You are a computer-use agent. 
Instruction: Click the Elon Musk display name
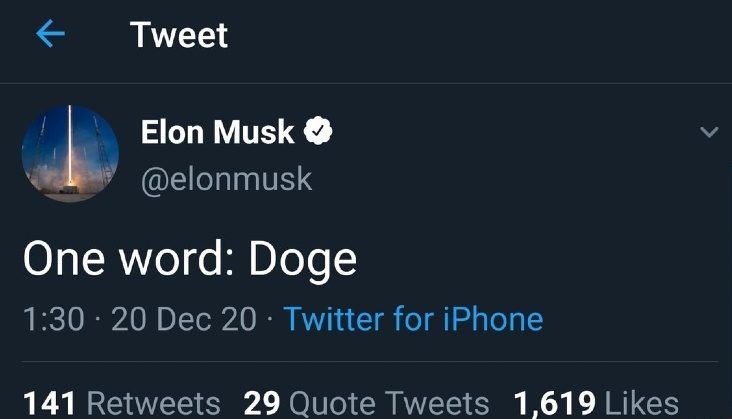click(218, 131)
